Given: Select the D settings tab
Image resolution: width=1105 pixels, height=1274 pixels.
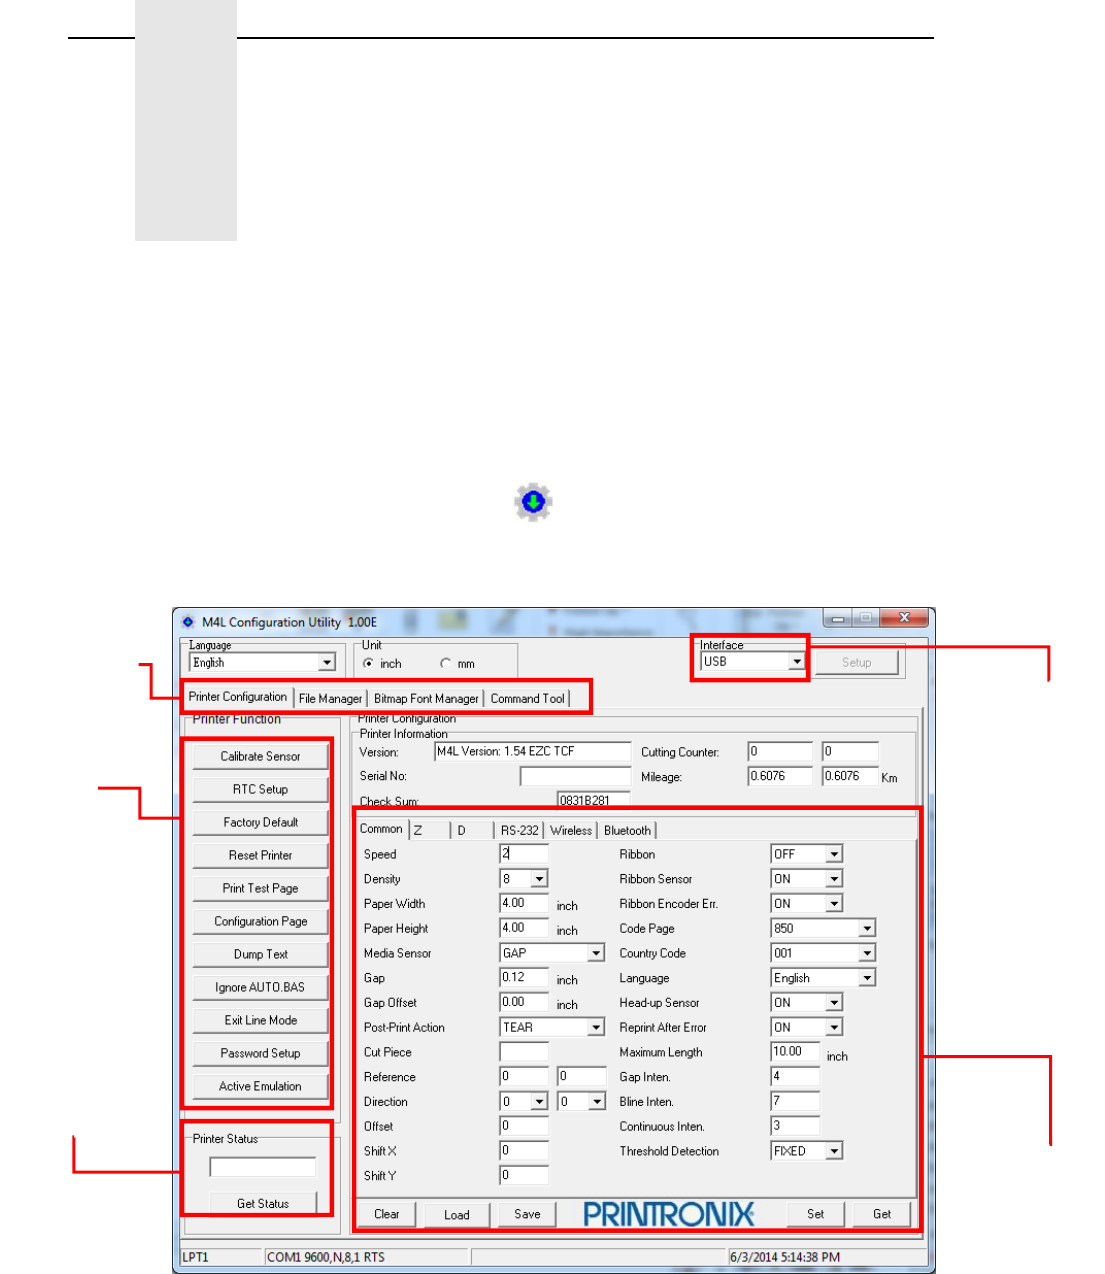Looking at the screenshot, I should coord(473,831).
